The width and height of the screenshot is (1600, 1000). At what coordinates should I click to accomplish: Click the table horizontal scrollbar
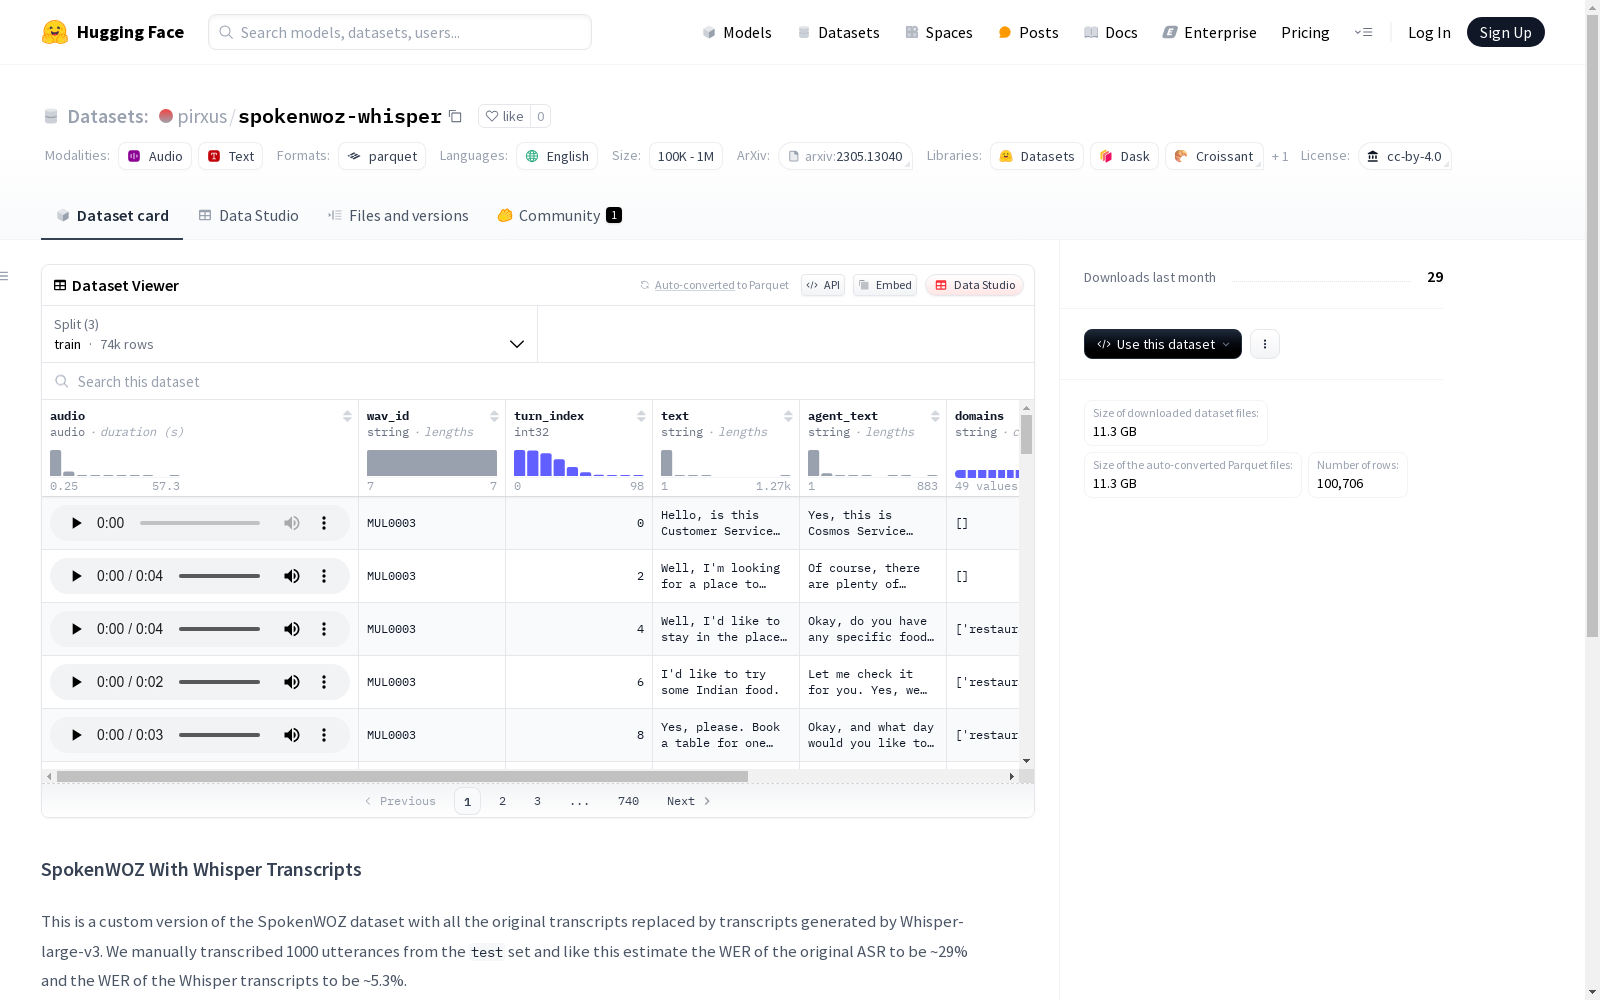(x=402, y=776)
